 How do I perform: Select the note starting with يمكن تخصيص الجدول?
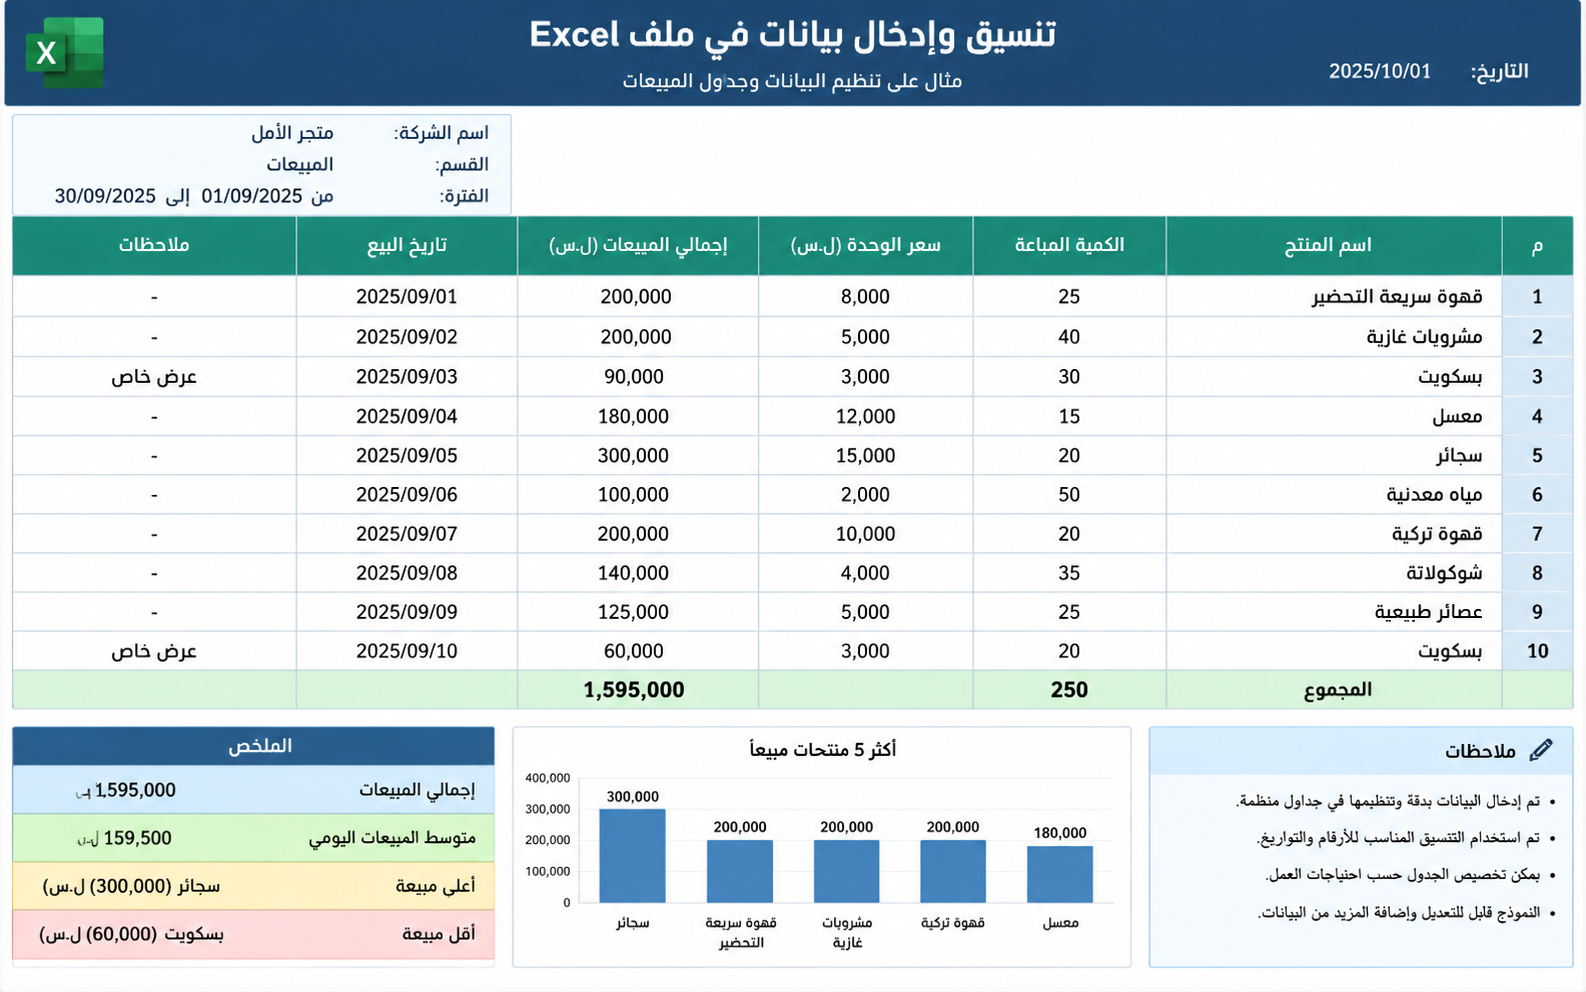[1403, 875]
